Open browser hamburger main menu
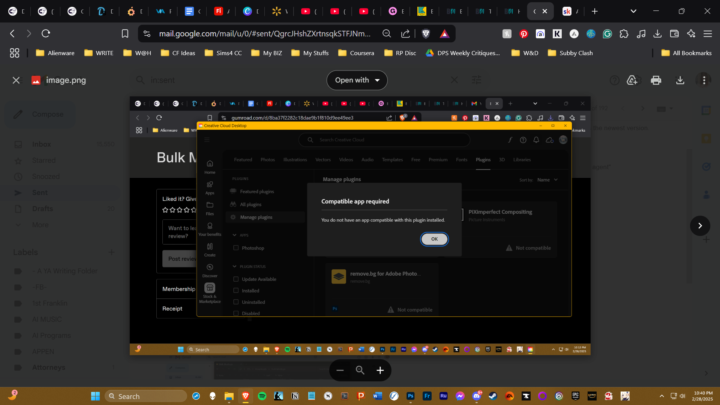This screenshot has width=720, height=405. click(708, 34)
